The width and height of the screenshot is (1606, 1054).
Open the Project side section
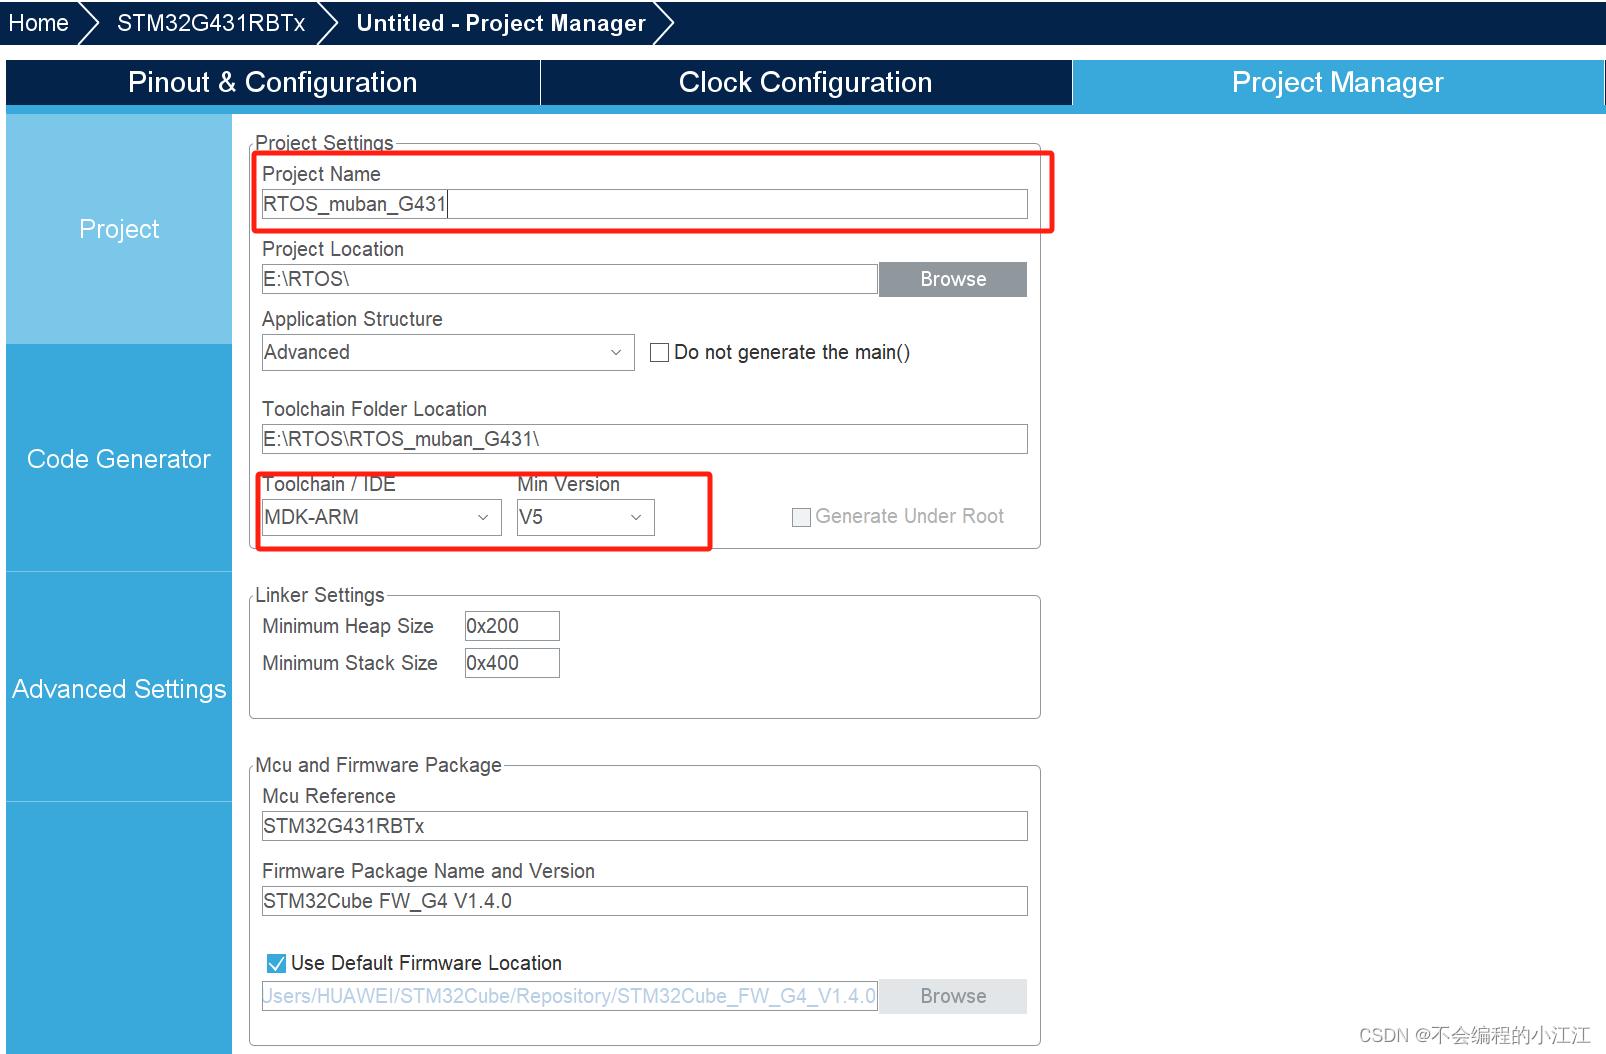point(119,229)
